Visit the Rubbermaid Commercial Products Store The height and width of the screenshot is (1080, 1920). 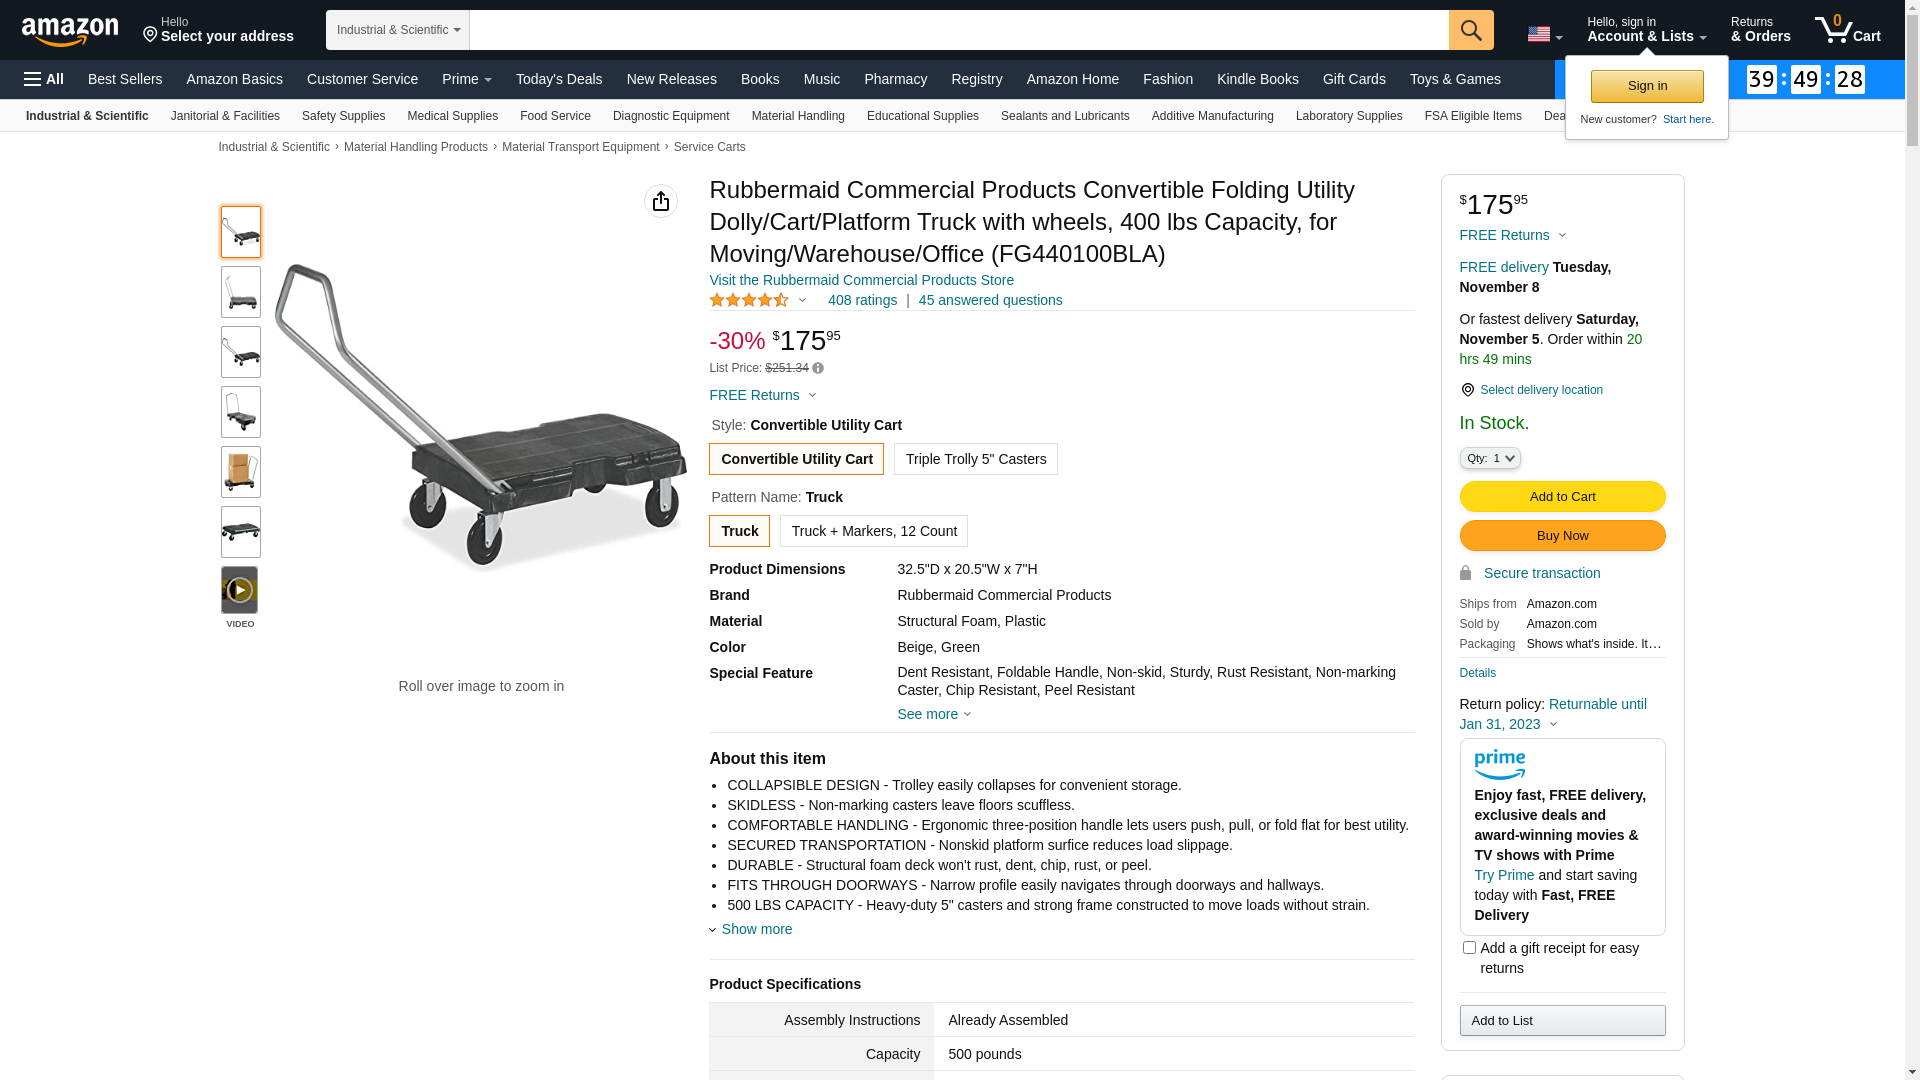coord(861,280)
